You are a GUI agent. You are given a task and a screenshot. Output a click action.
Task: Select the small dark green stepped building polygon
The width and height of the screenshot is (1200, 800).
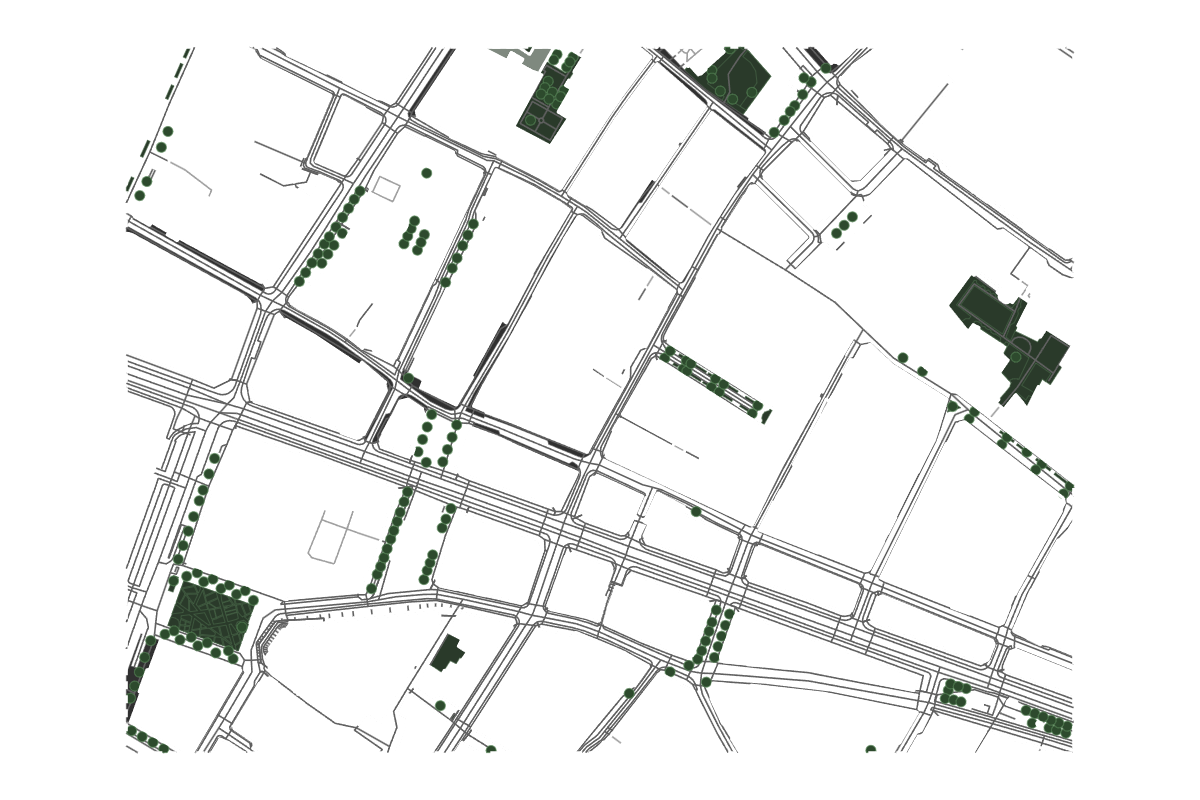click(x=447, y=653)
